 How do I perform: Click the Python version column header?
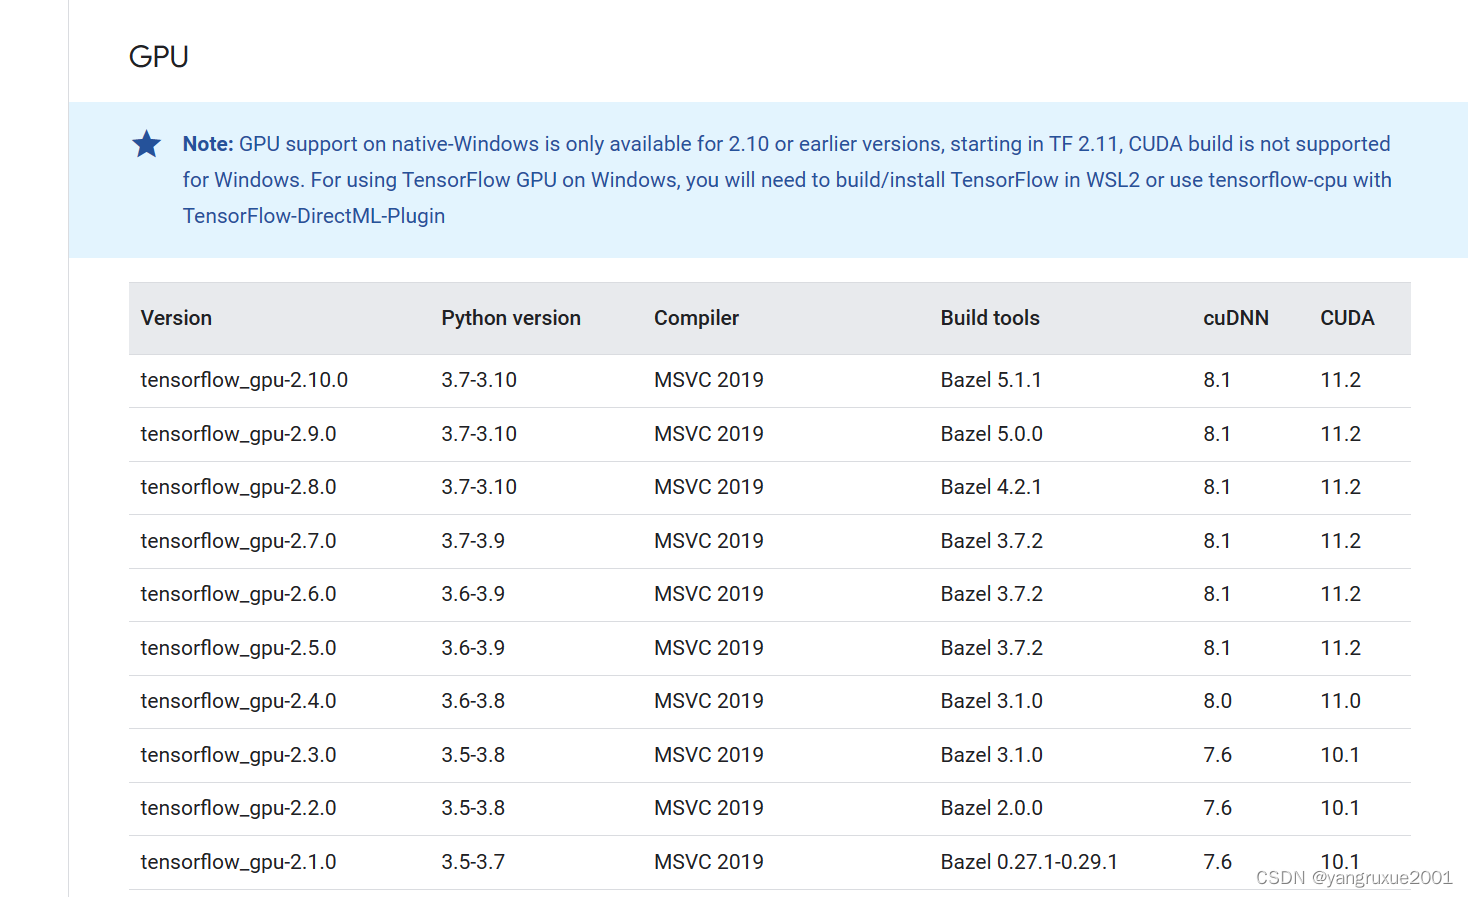511,318
